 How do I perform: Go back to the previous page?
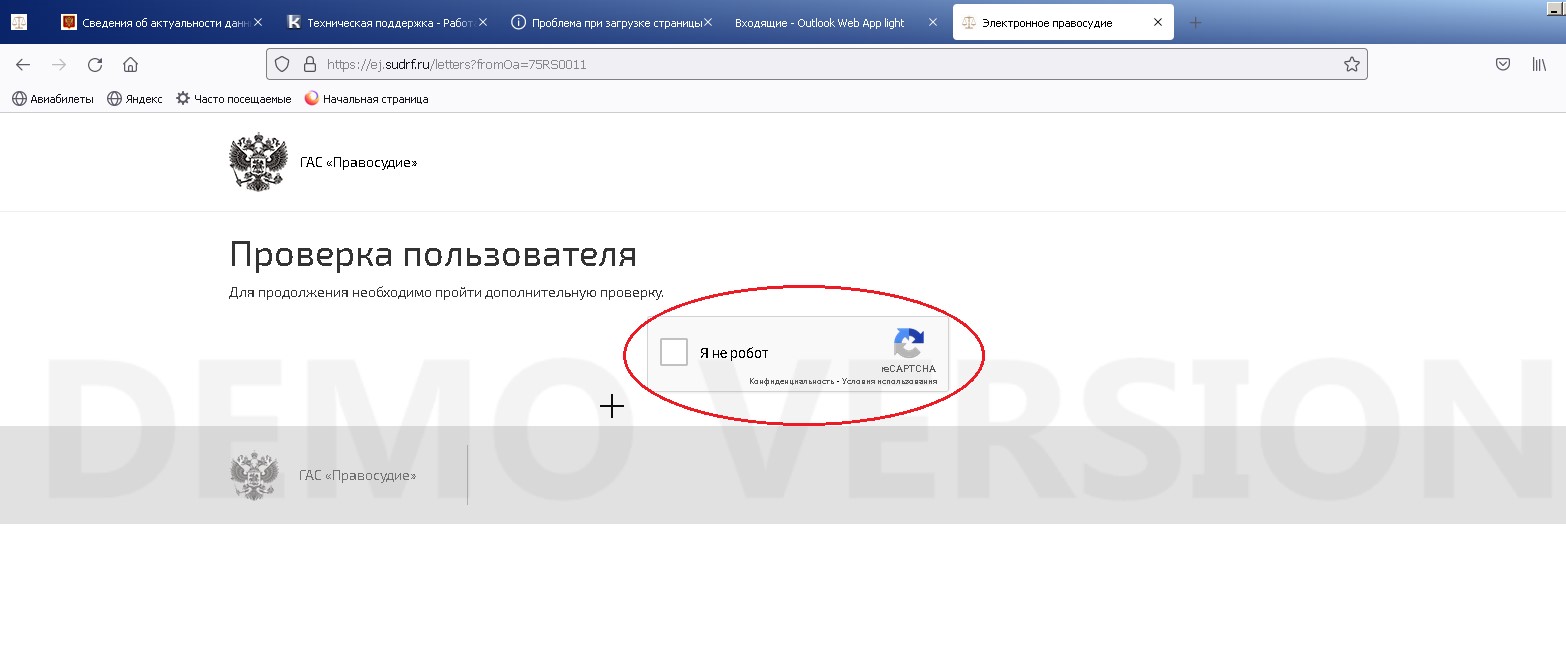coord(23,65)
